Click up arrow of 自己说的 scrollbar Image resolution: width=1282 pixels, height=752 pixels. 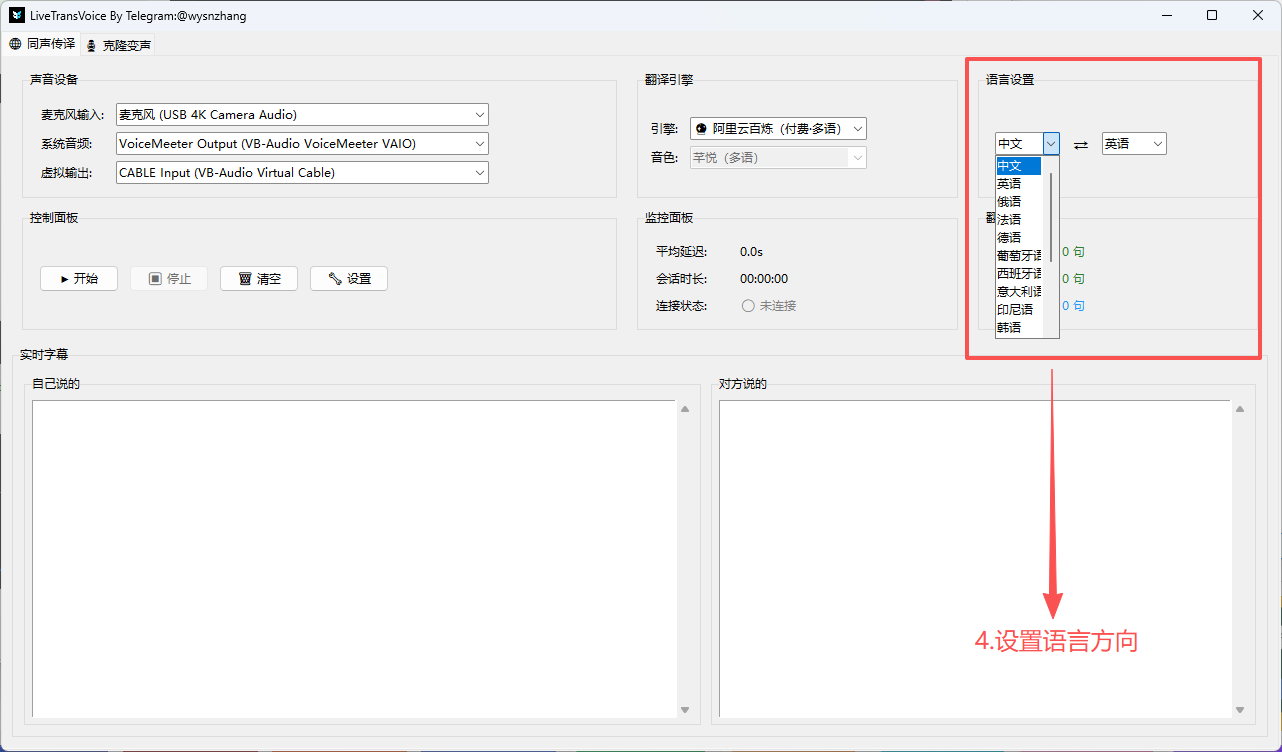[x=685, y=409]
